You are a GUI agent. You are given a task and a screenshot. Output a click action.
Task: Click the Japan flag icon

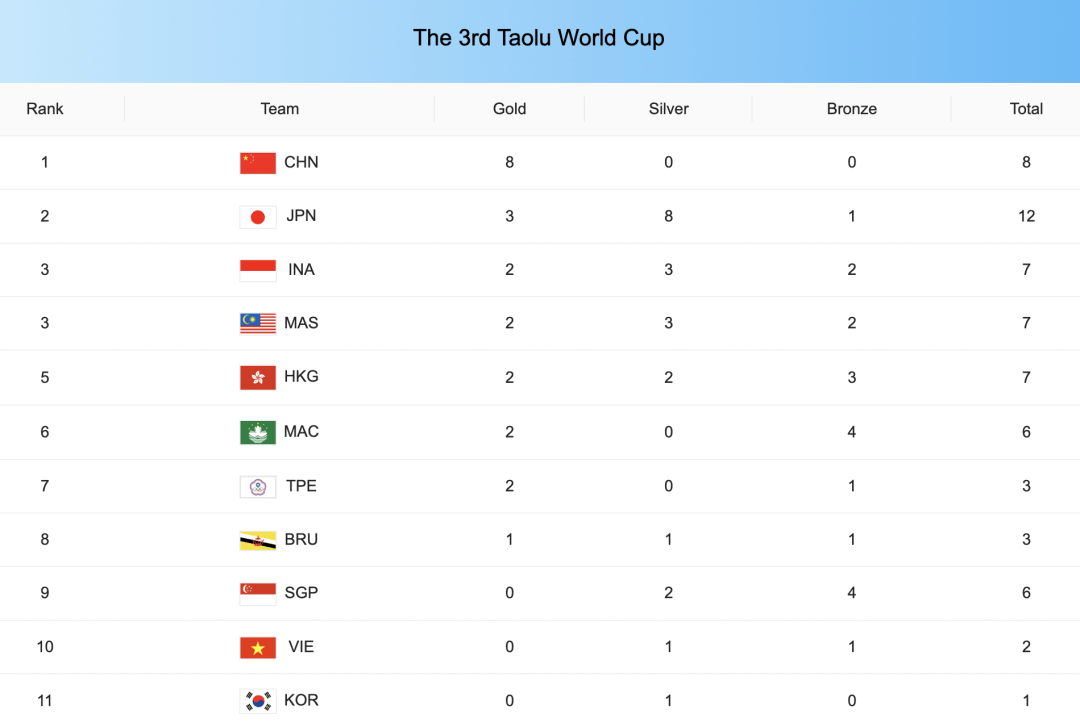(257, 217)
